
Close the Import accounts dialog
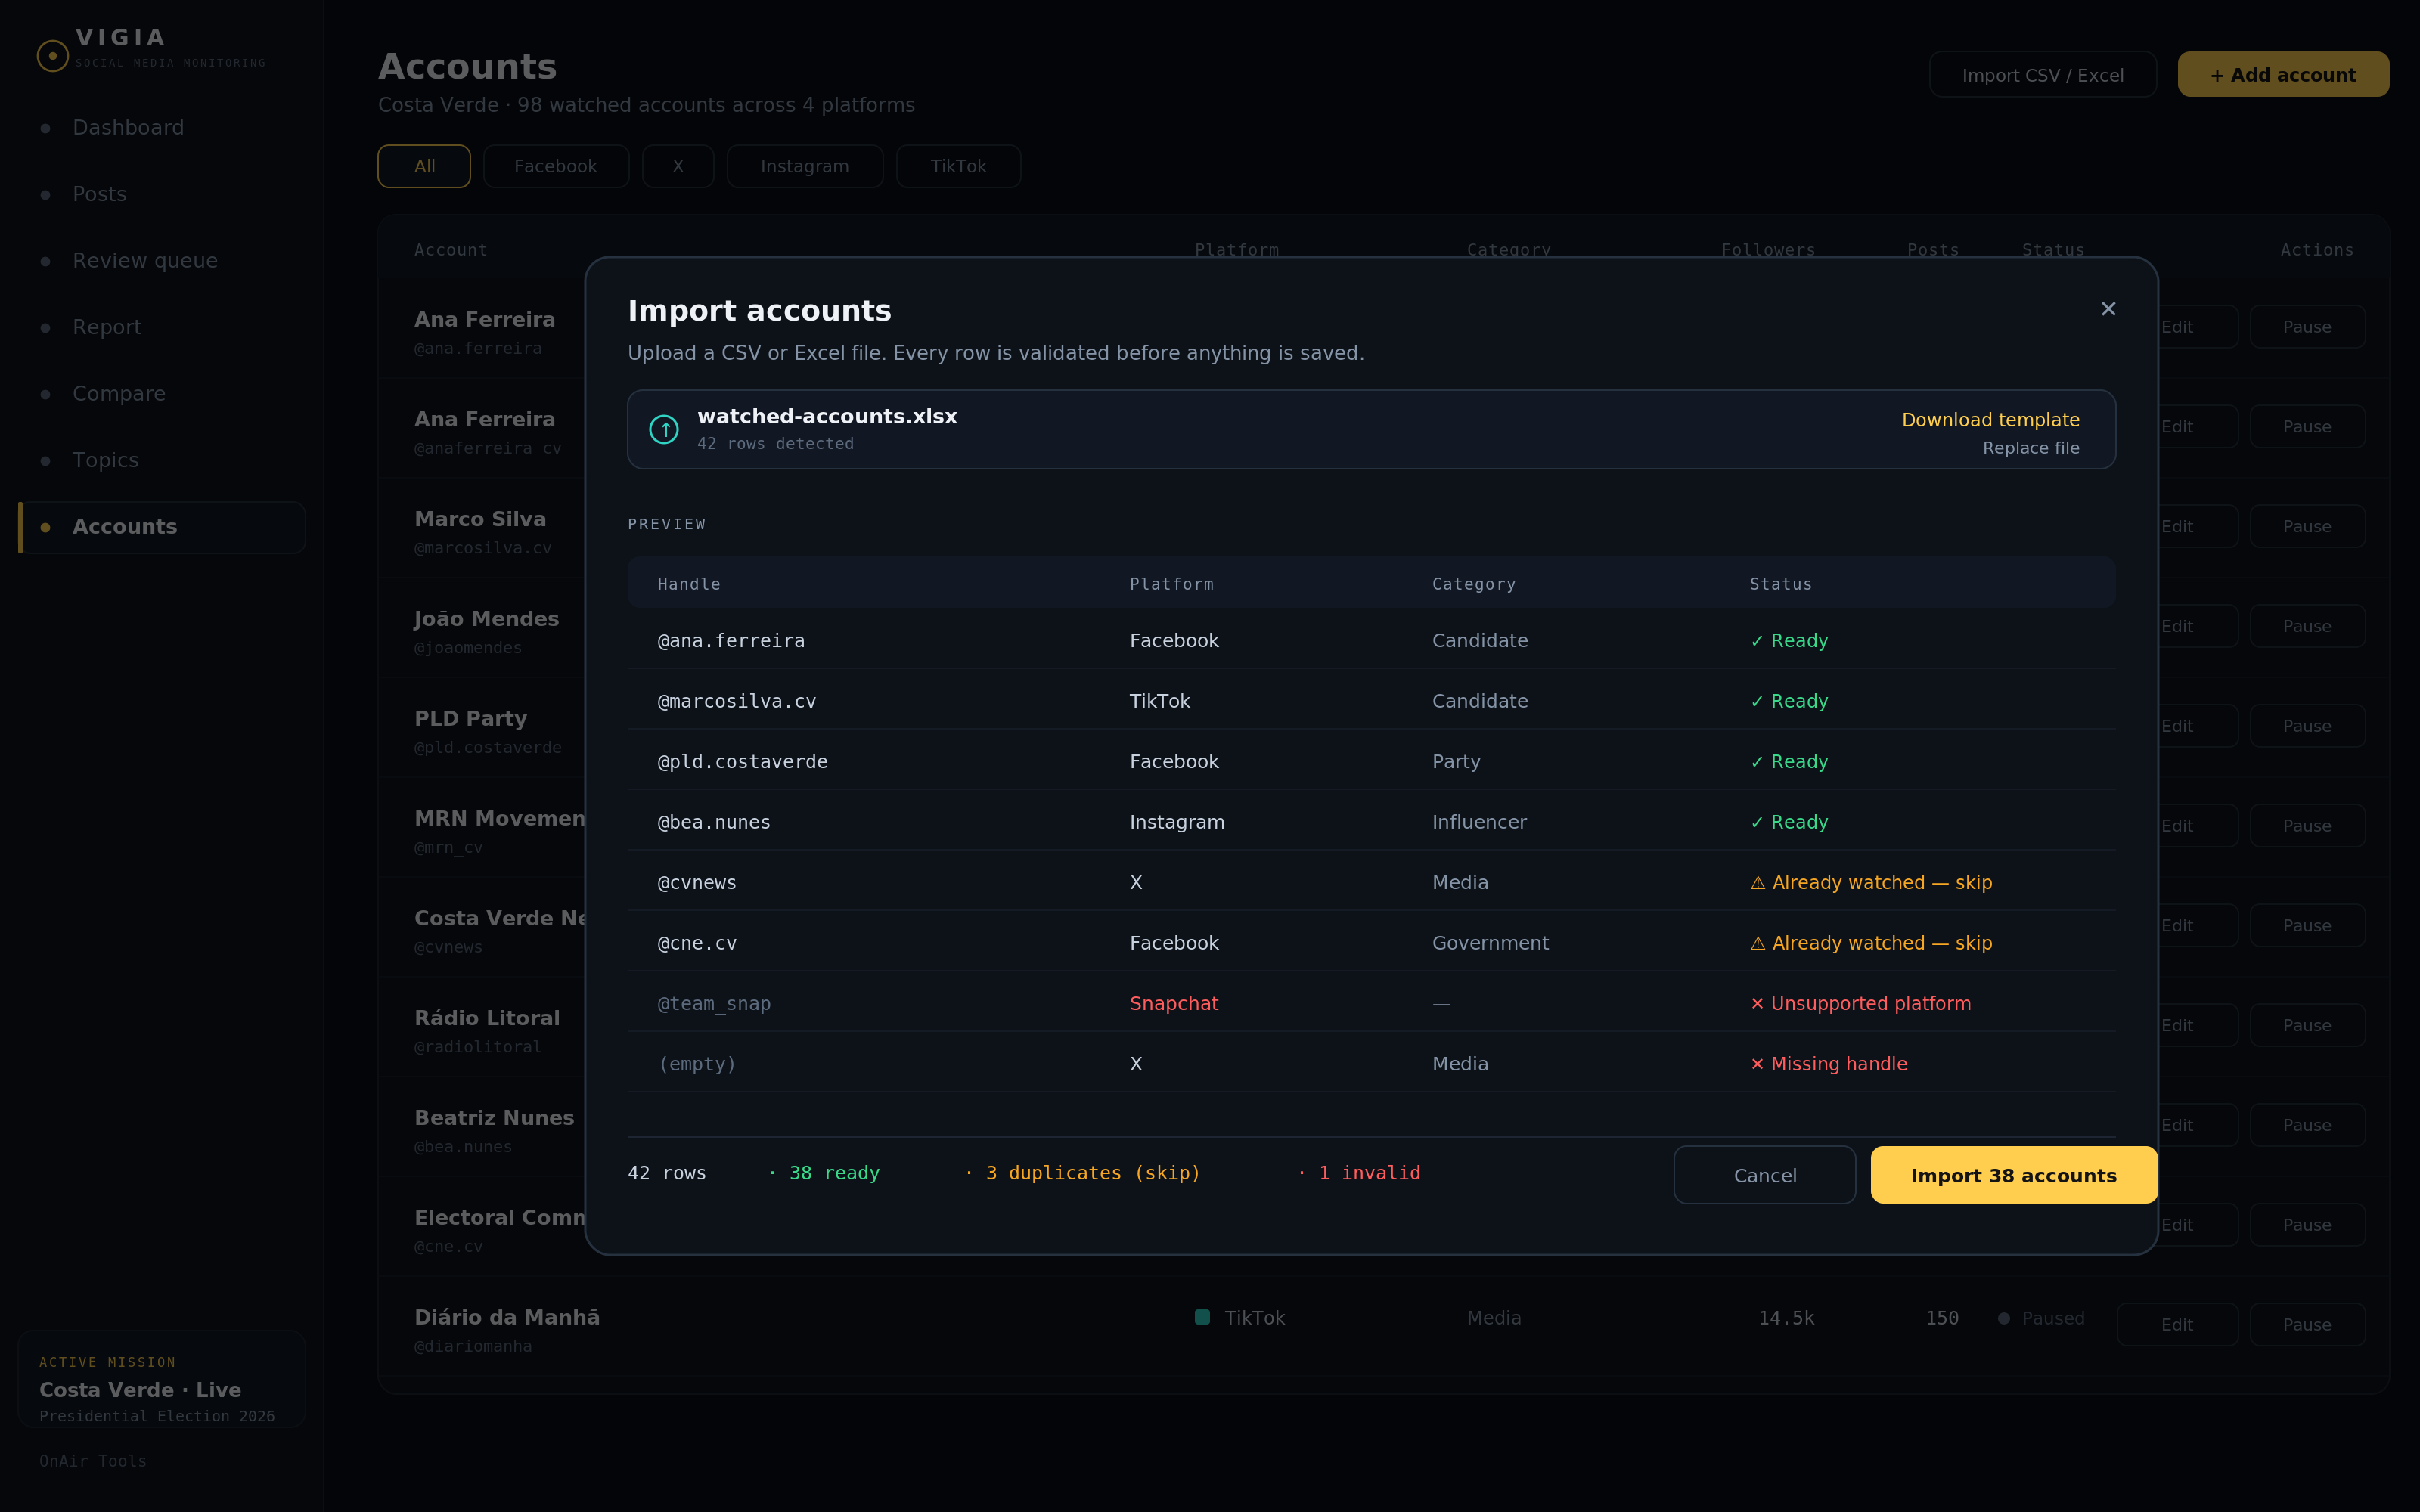pos(2108,309)
